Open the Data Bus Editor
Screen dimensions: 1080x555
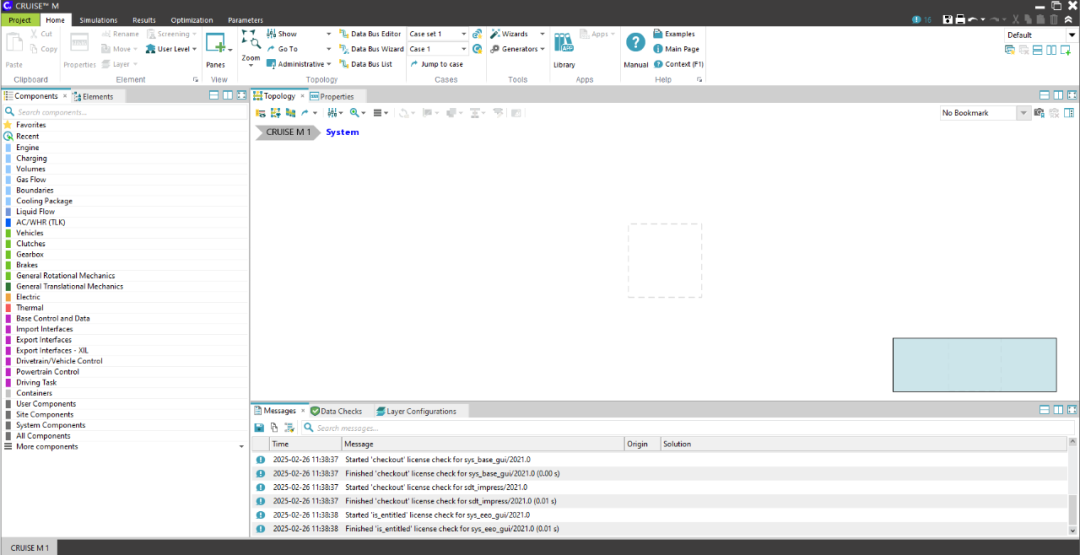(369, 34)
